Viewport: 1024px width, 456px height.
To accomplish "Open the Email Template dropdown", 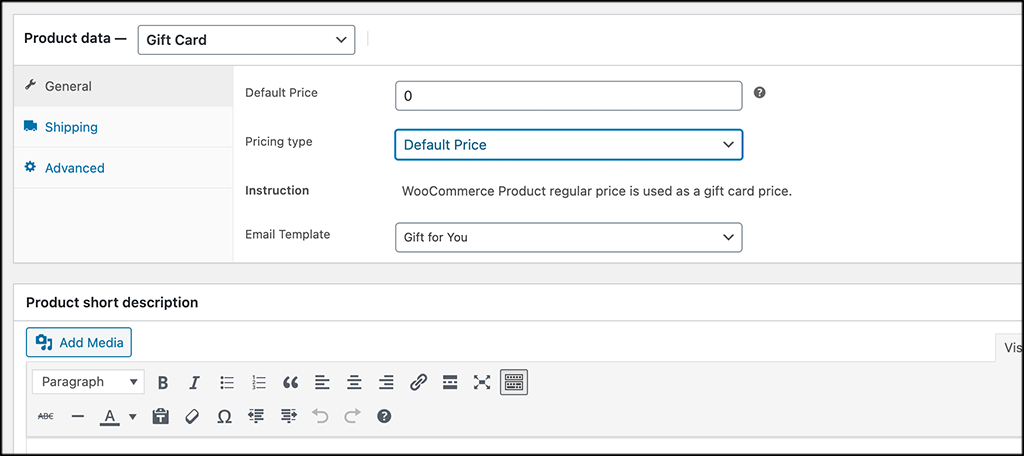I will (568, 237).
